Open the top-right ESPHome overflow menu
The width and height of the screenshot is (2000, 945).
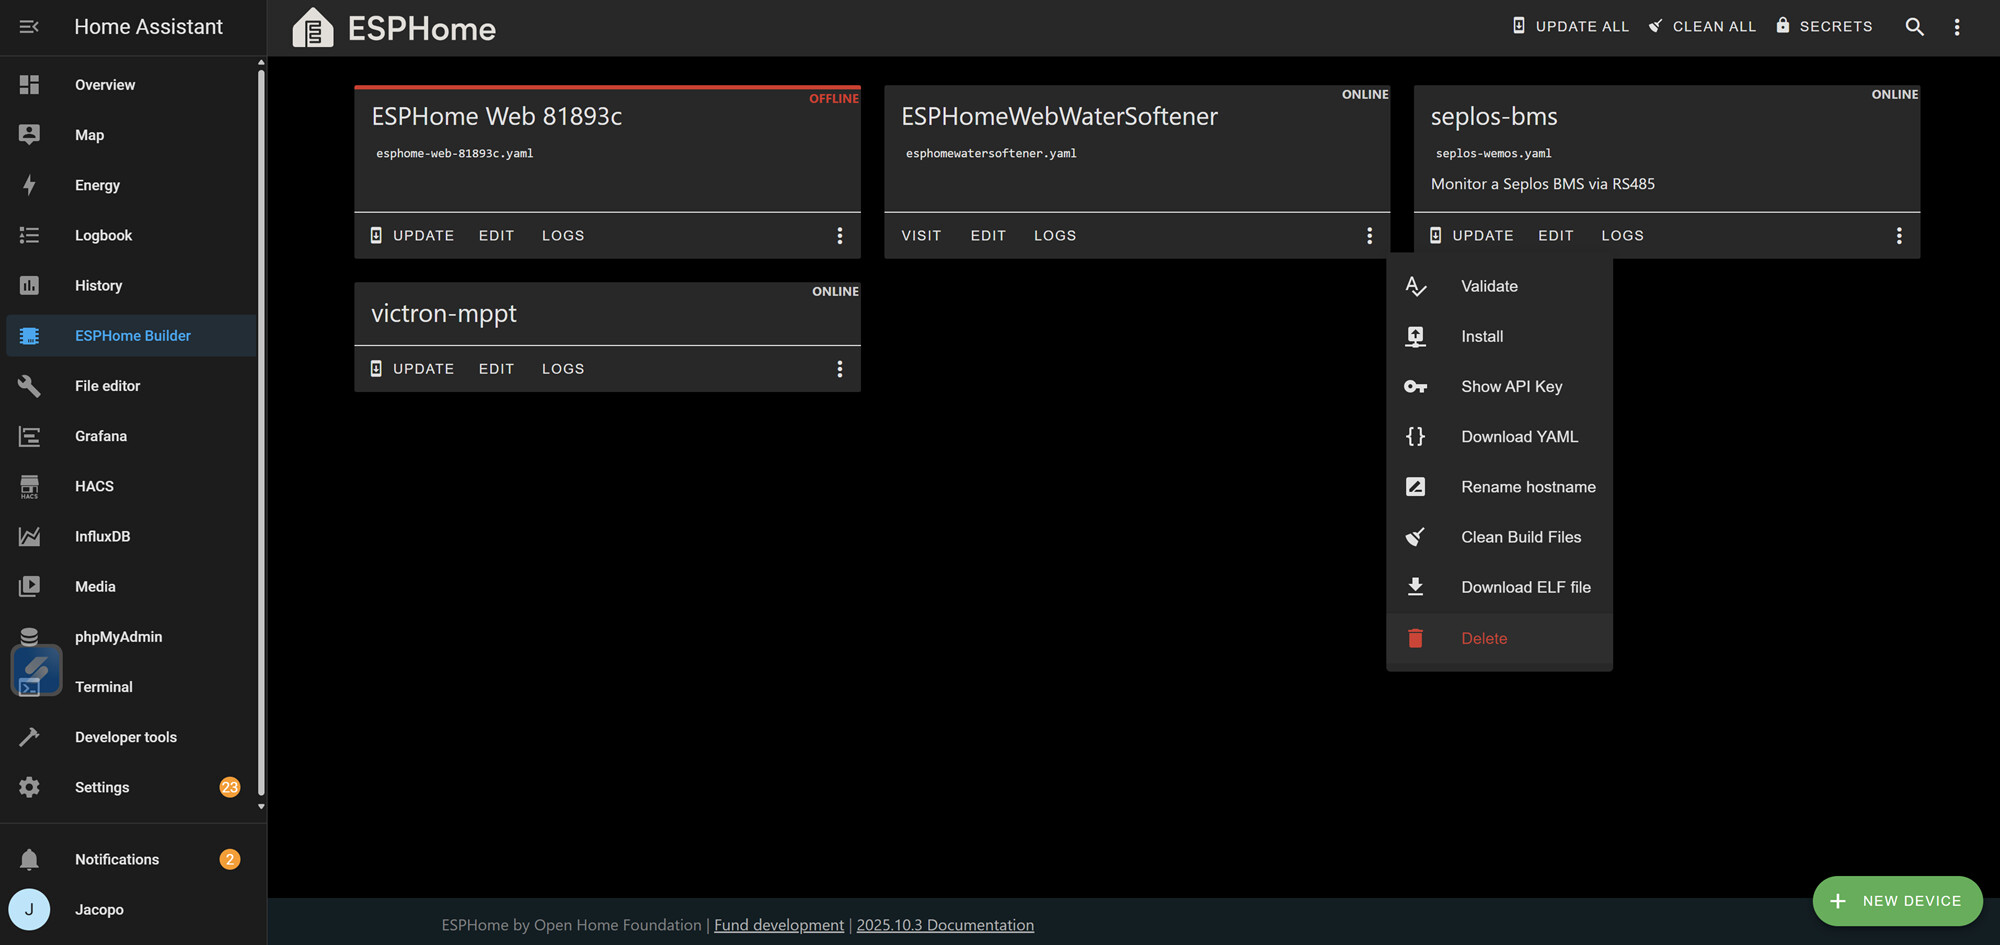1957,27
